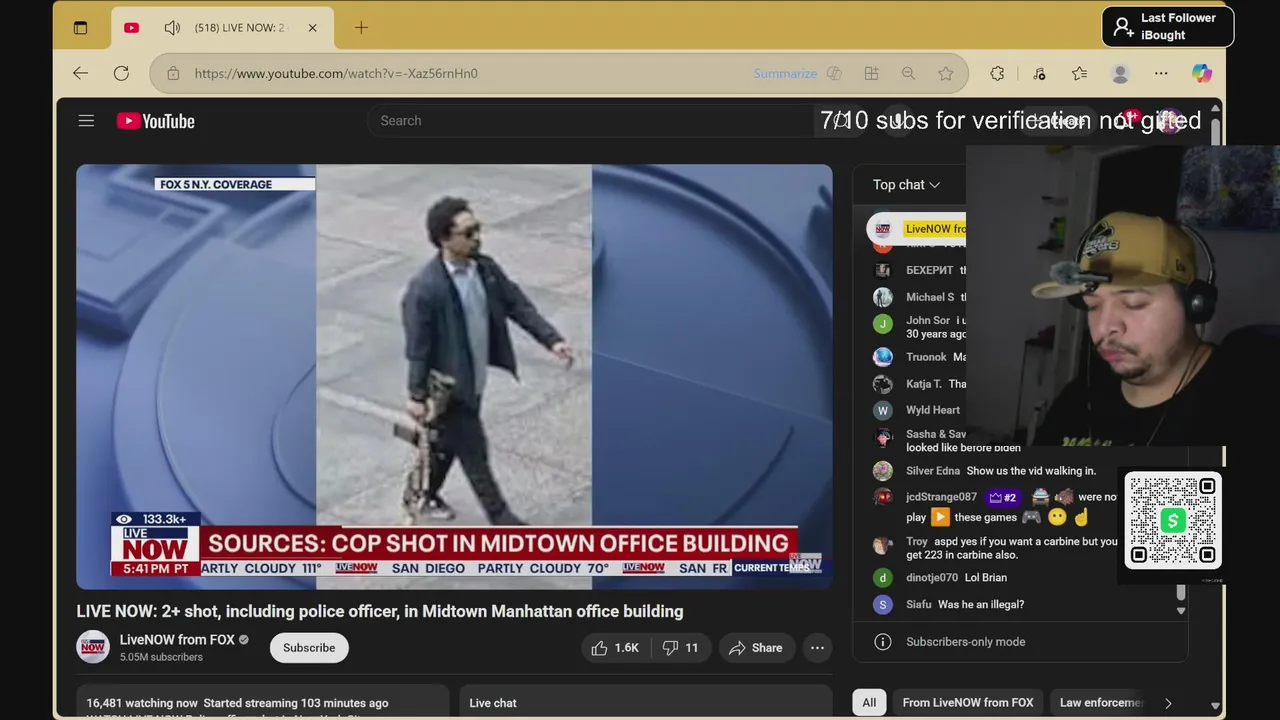Click the Summarize button in address bar
The image size is (1280, 720).
tap(785, 73)
